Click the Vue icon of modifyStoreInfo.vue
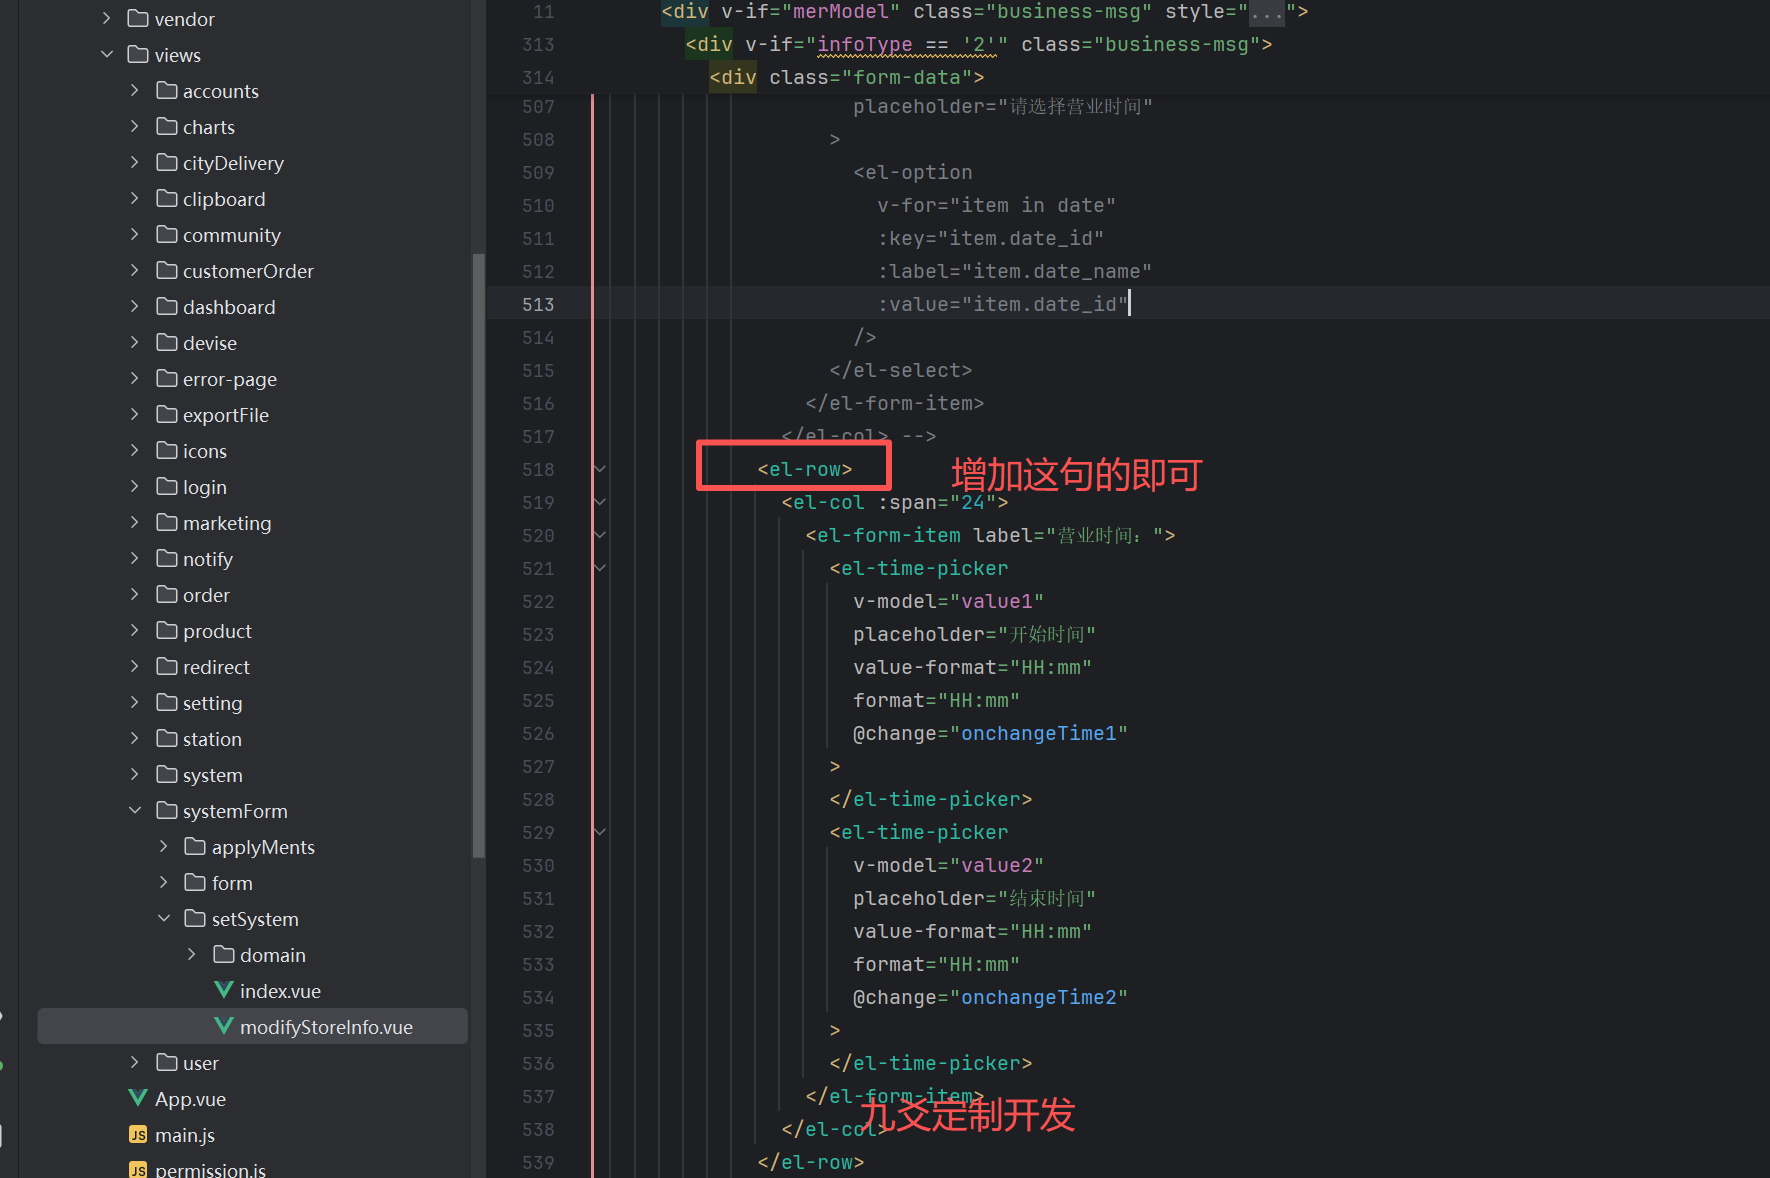The width and height of the screenshot is (1770, 1178). tap(225, 1026)
